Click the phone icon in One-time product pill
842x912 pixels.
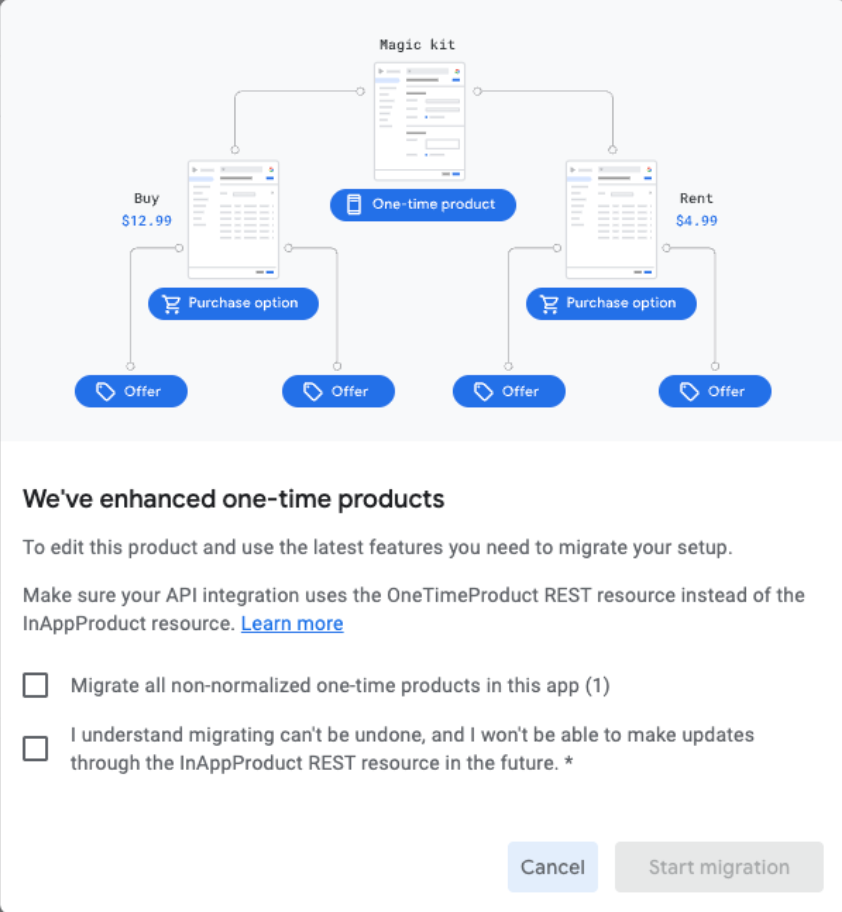point(354,205)
